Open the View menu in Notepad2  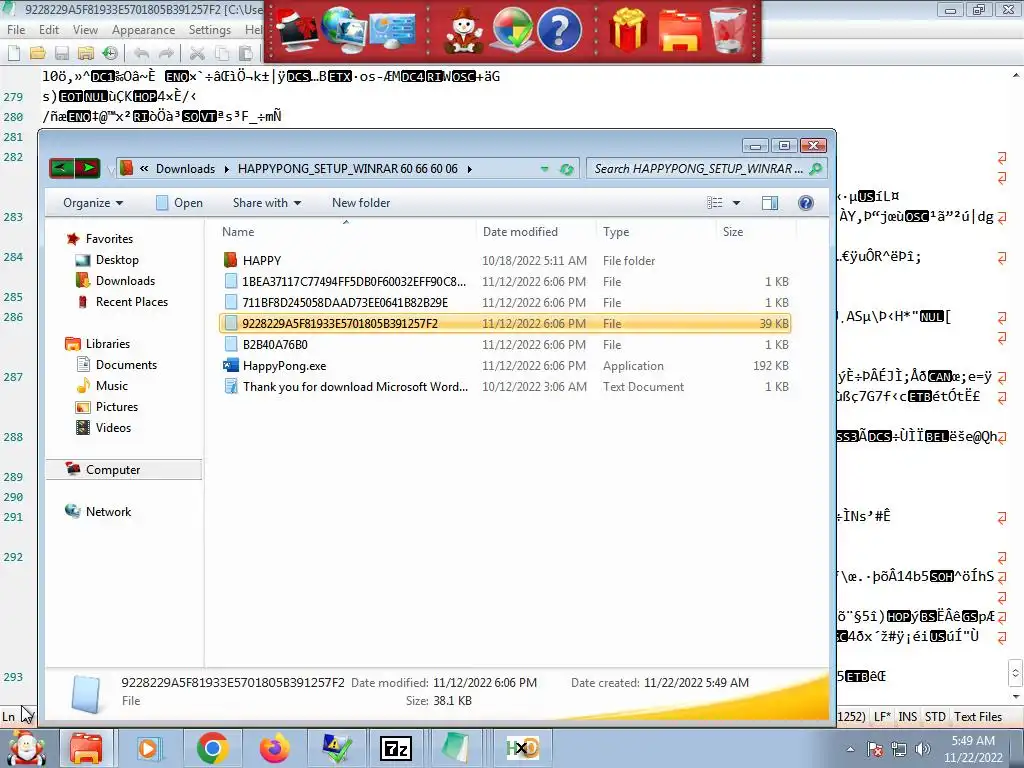coord(85,30)
